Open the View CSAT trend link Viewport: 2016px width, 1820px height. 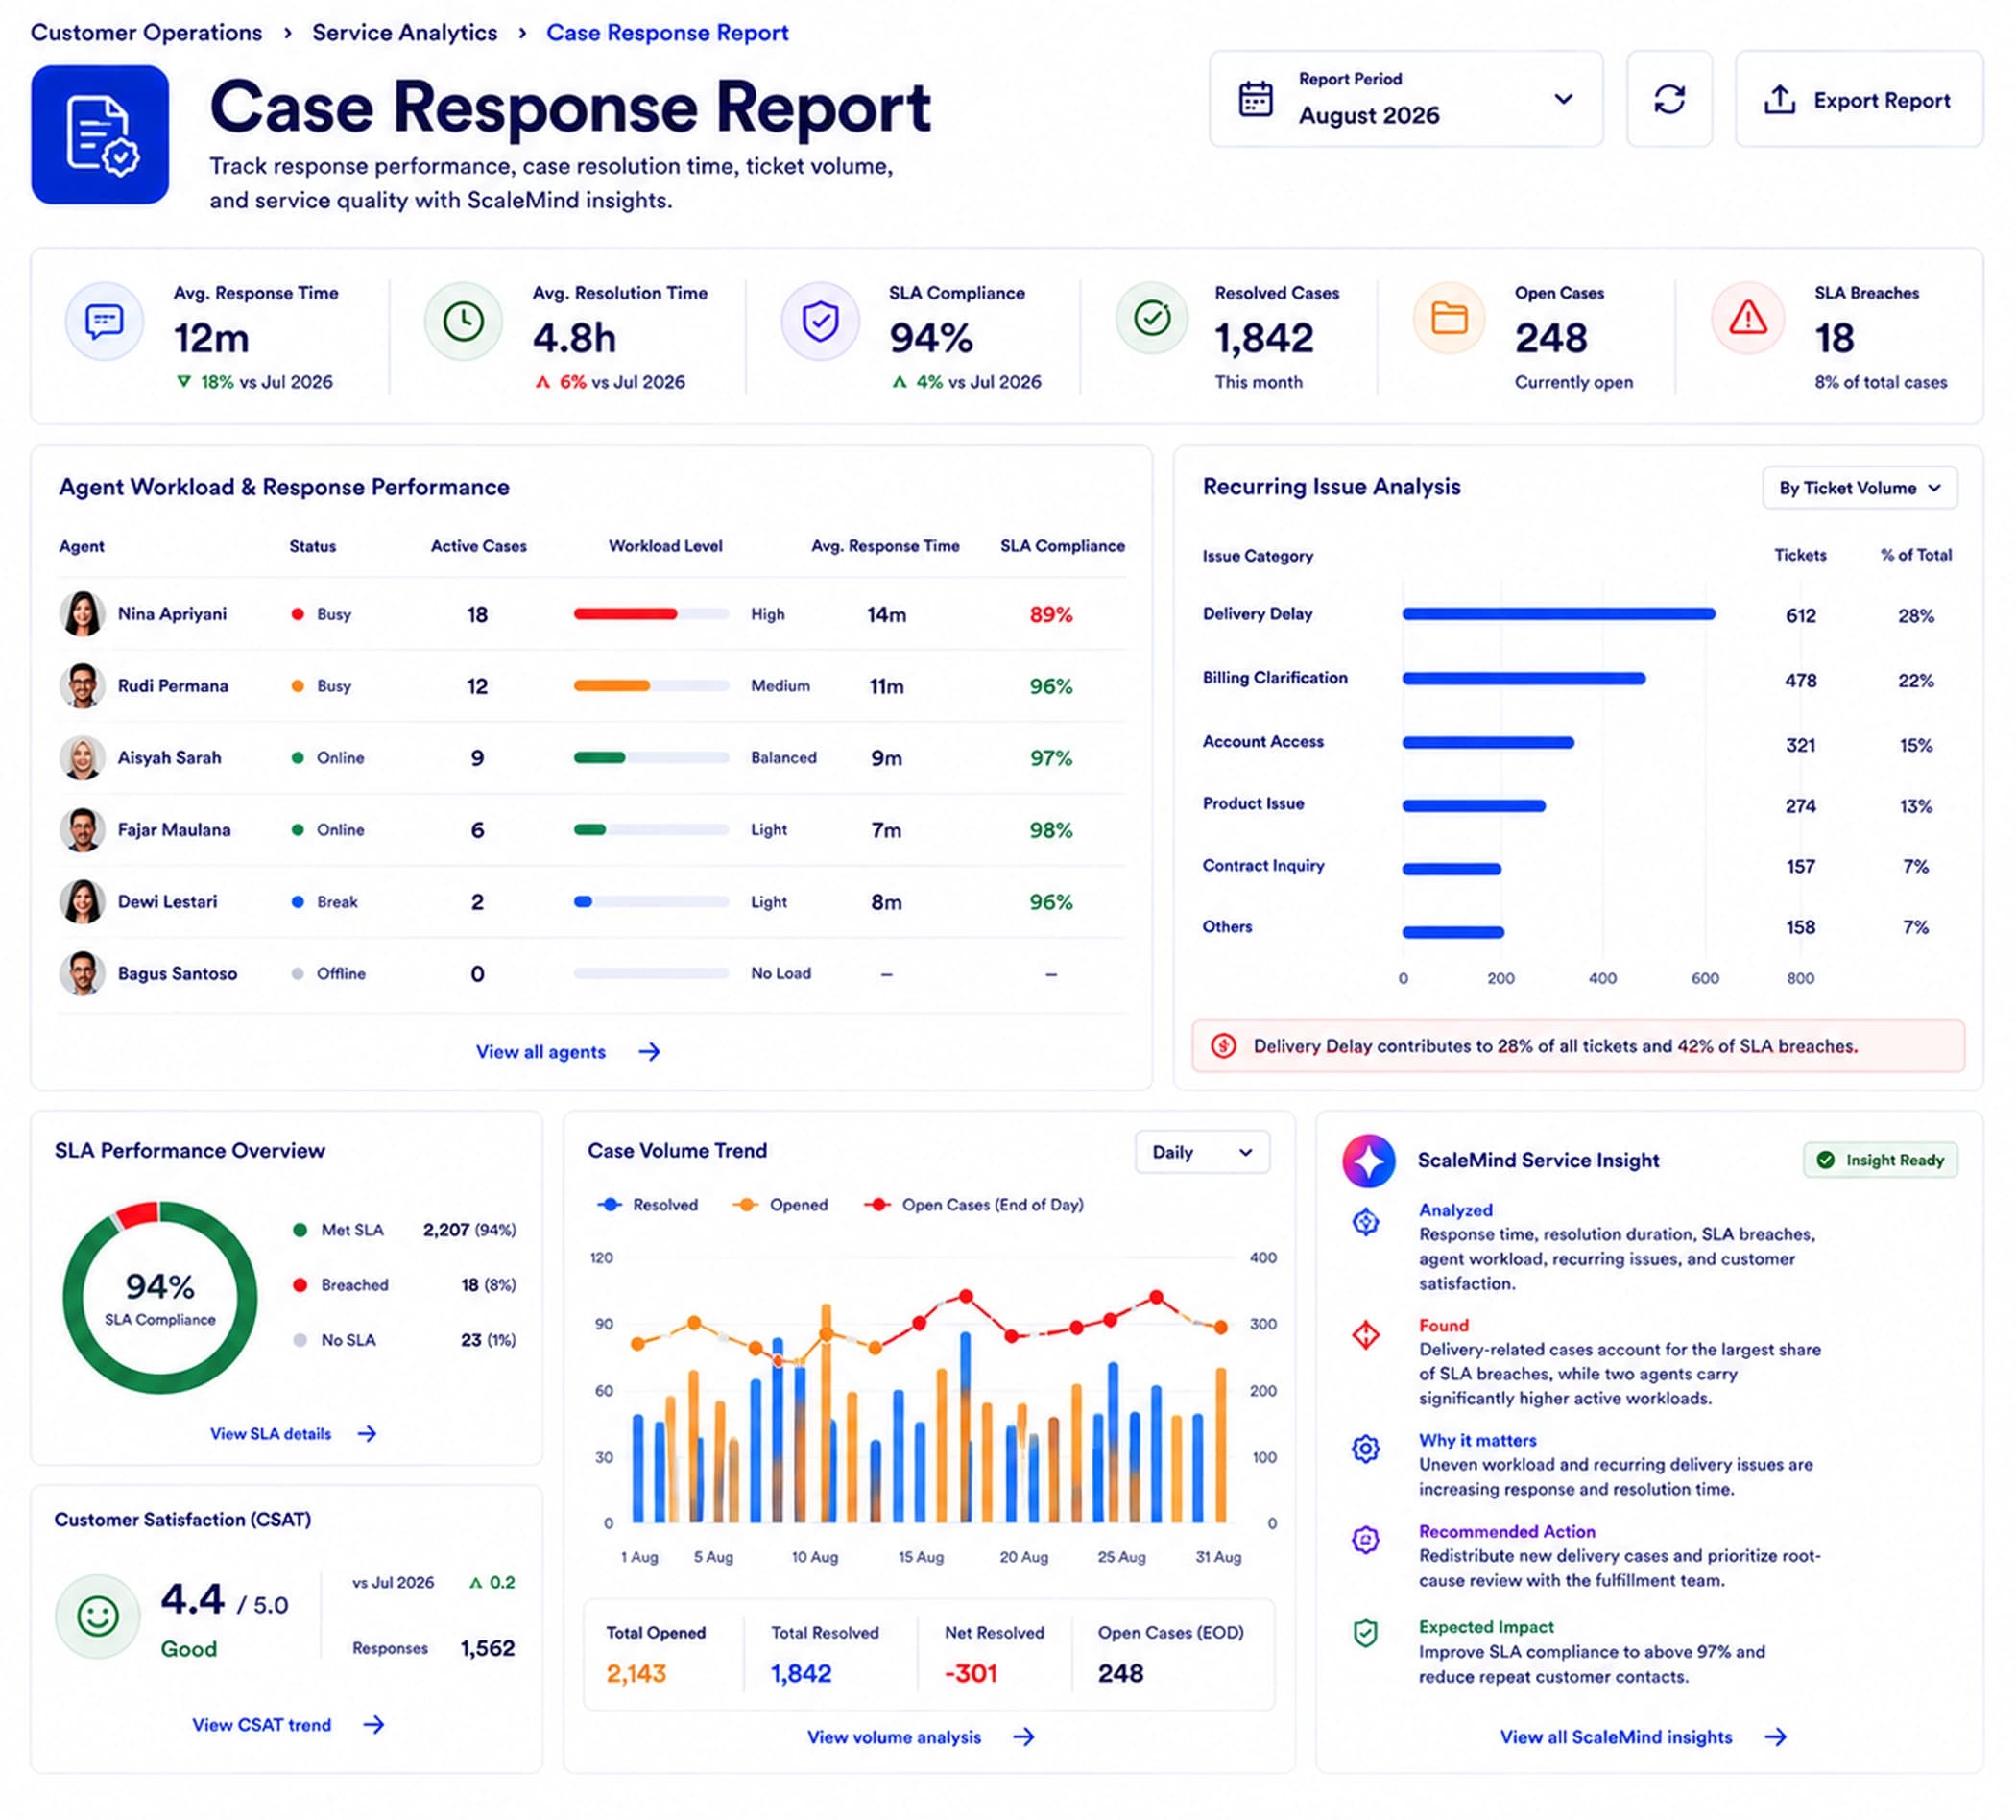288,1725
